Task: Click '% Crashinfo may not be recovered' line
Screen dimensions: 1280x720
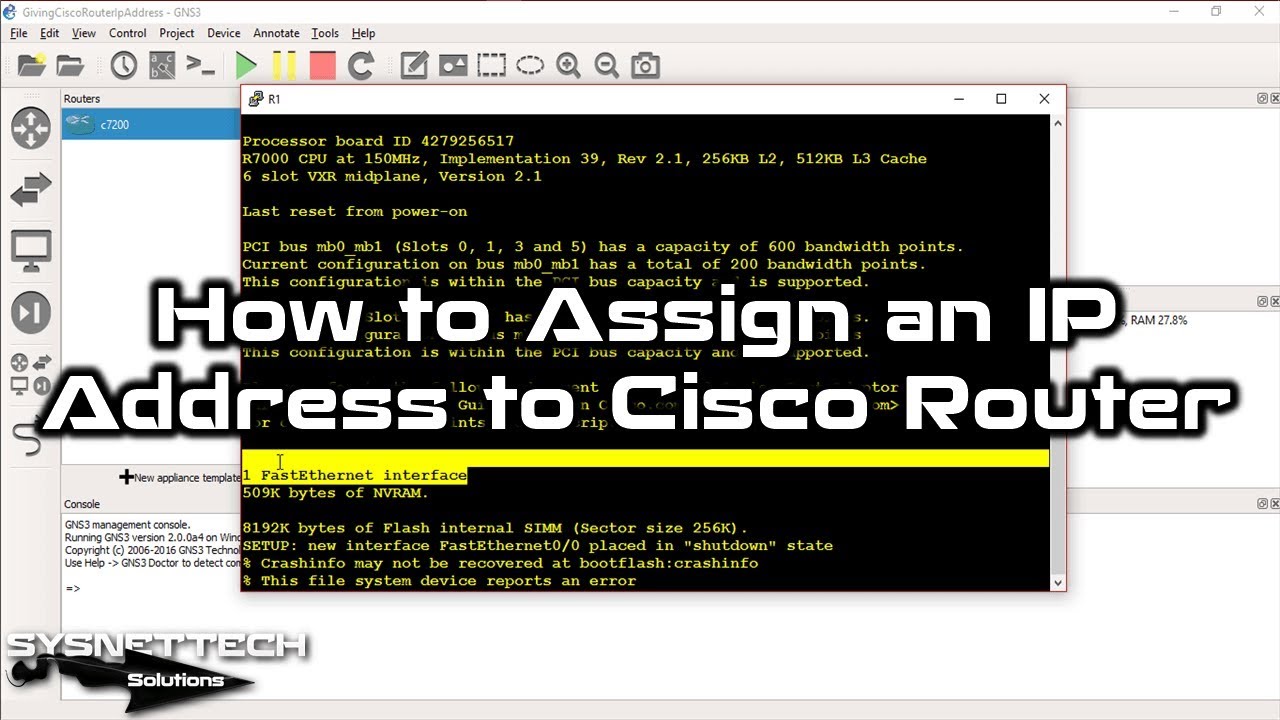Action: 500,563
